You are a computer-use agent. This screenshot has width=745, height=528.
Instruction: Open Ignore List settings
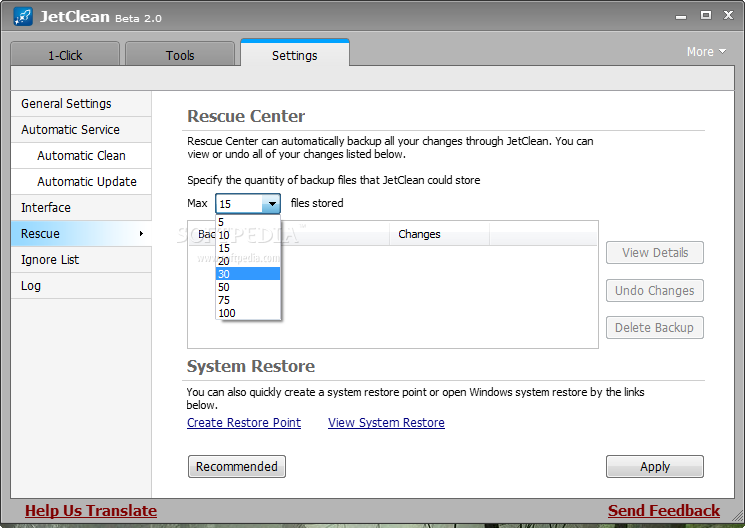(81, 259)
